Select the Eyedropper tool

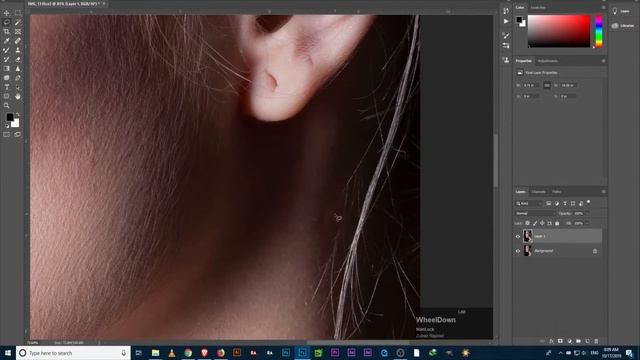[7, 41]
